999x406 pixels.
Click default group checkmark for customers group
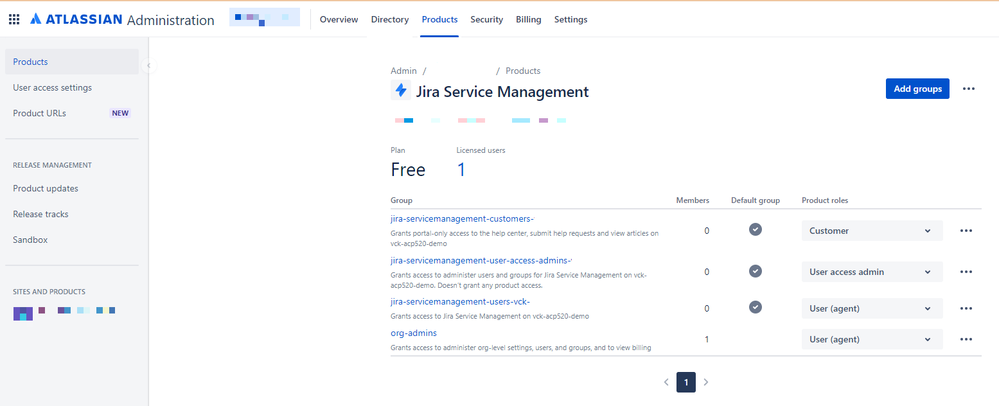755,229
